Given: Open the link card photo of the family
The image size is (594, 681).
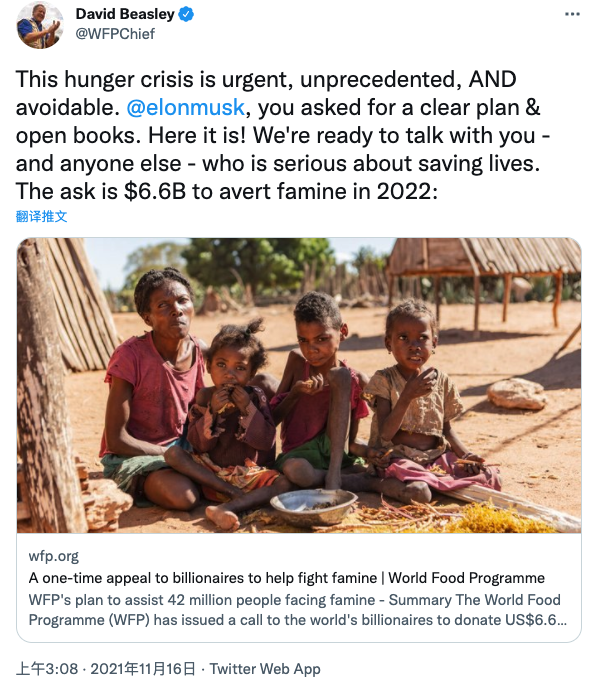Looking at the screenshot, I should 299,385.
